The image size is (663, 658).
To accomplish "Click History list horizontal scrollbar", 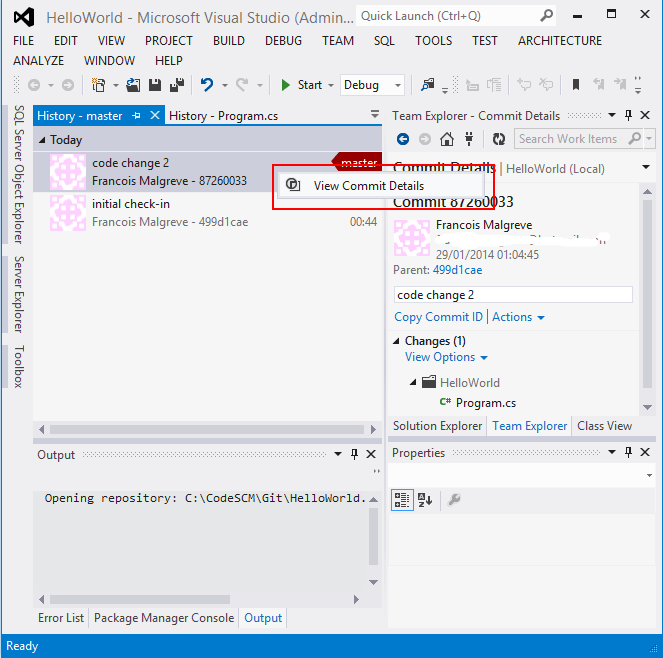I will pyautogui.click(x=207, y=430).
